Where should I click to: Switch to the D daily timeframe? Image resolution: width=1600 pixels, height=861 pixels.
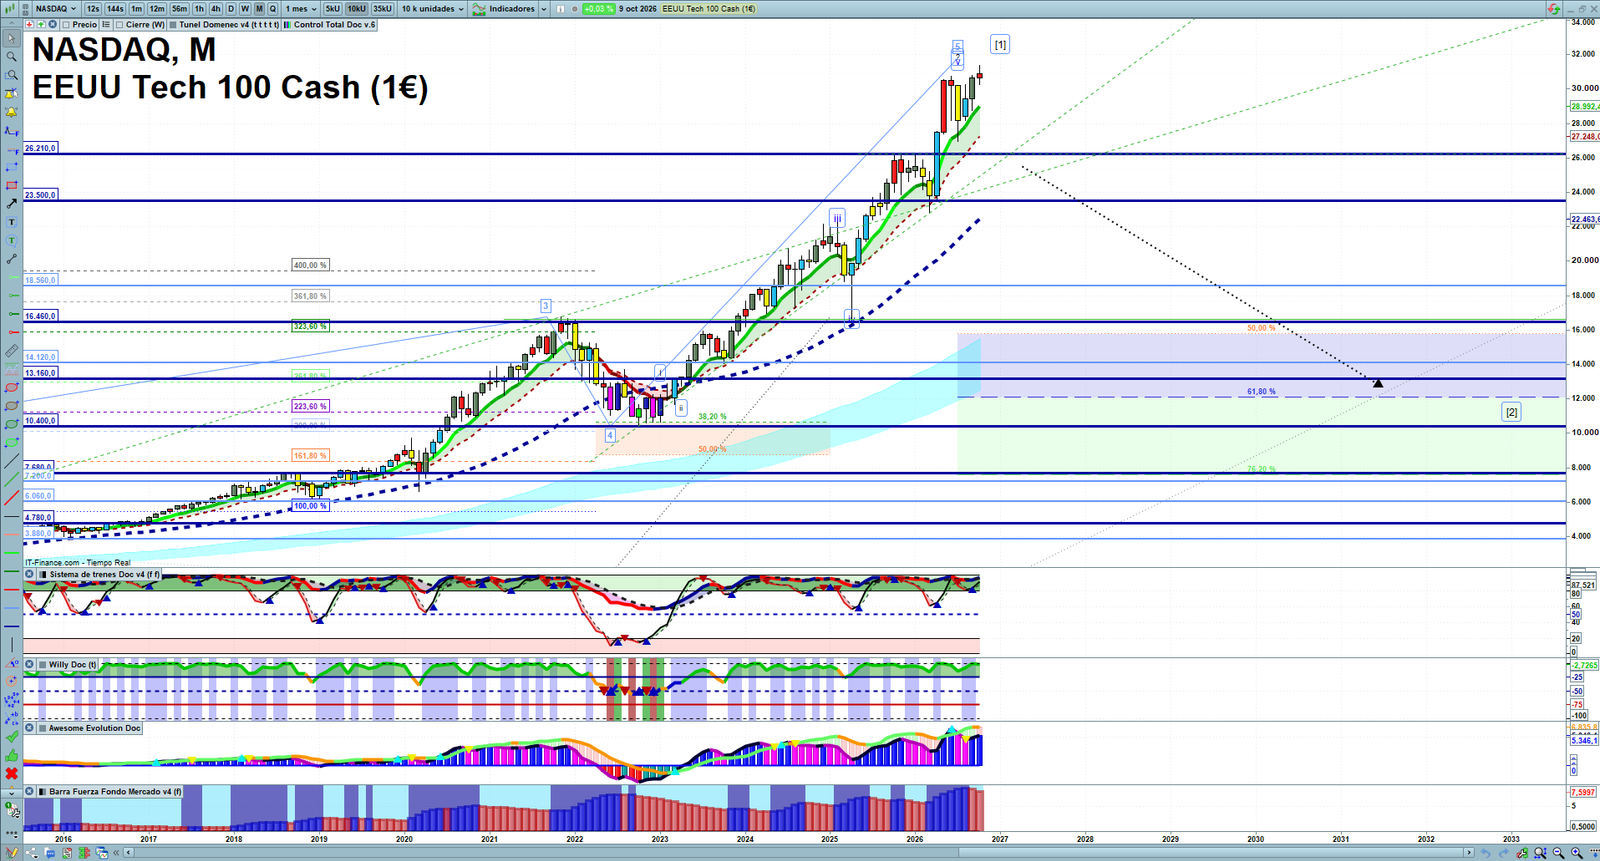point(231,9)
